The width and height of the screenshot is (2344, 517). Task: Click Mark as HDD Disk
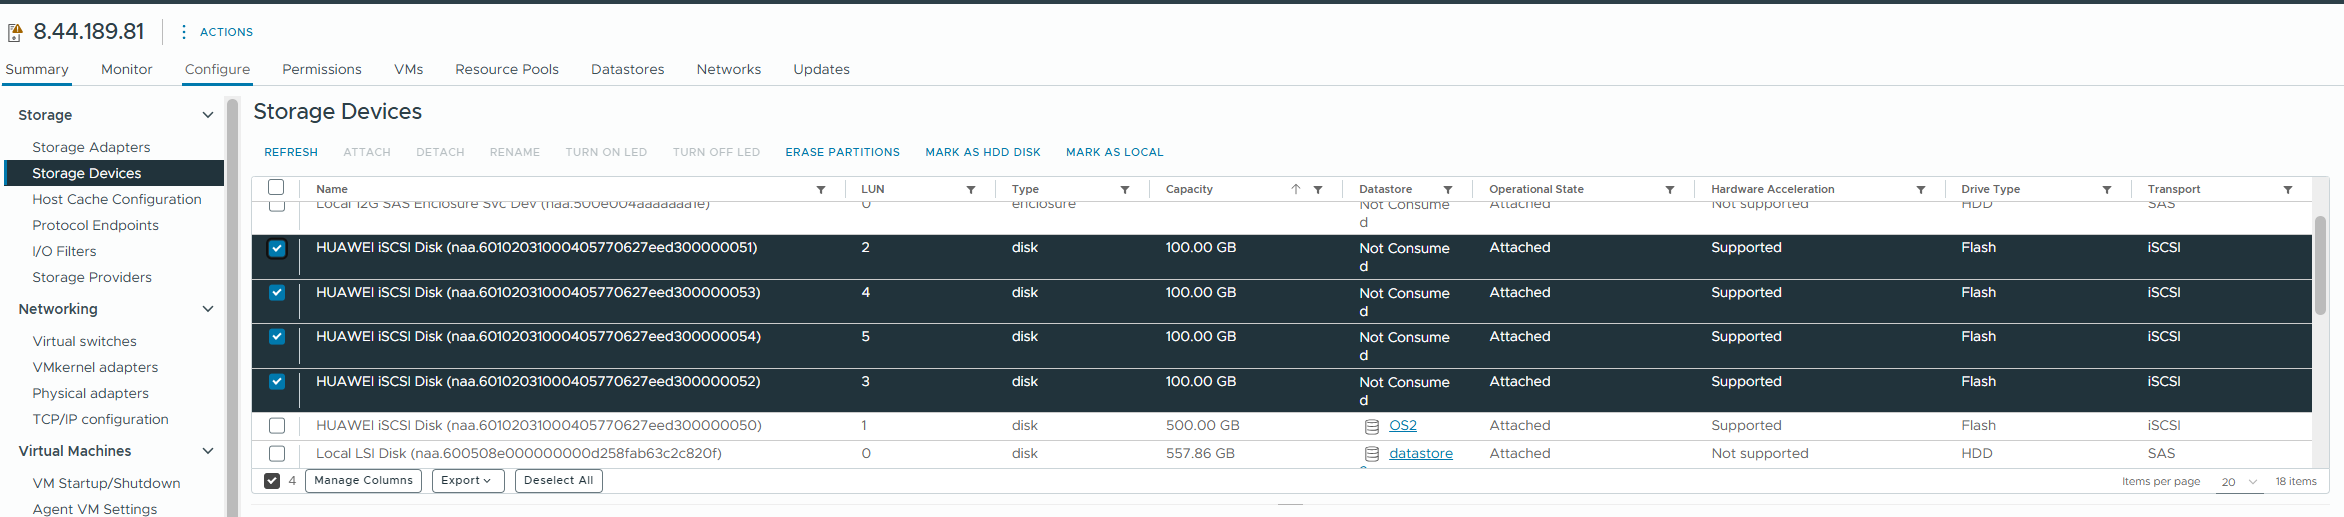(983, 152)
